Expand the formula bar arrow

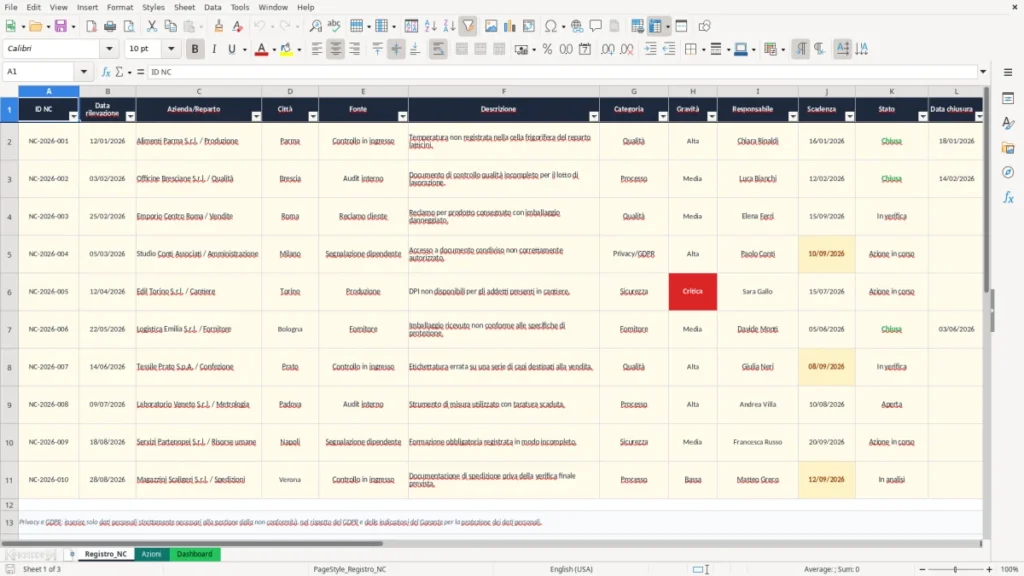point(983,72)
